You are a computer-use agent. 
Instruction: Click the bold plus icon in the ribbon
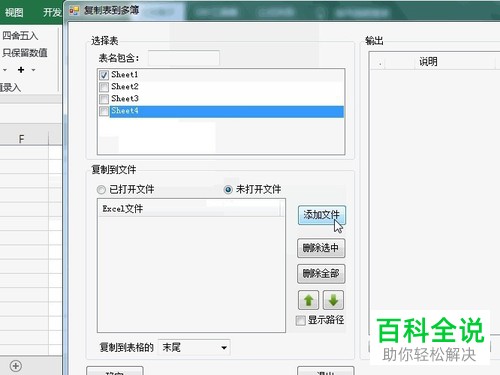point(21,70)
